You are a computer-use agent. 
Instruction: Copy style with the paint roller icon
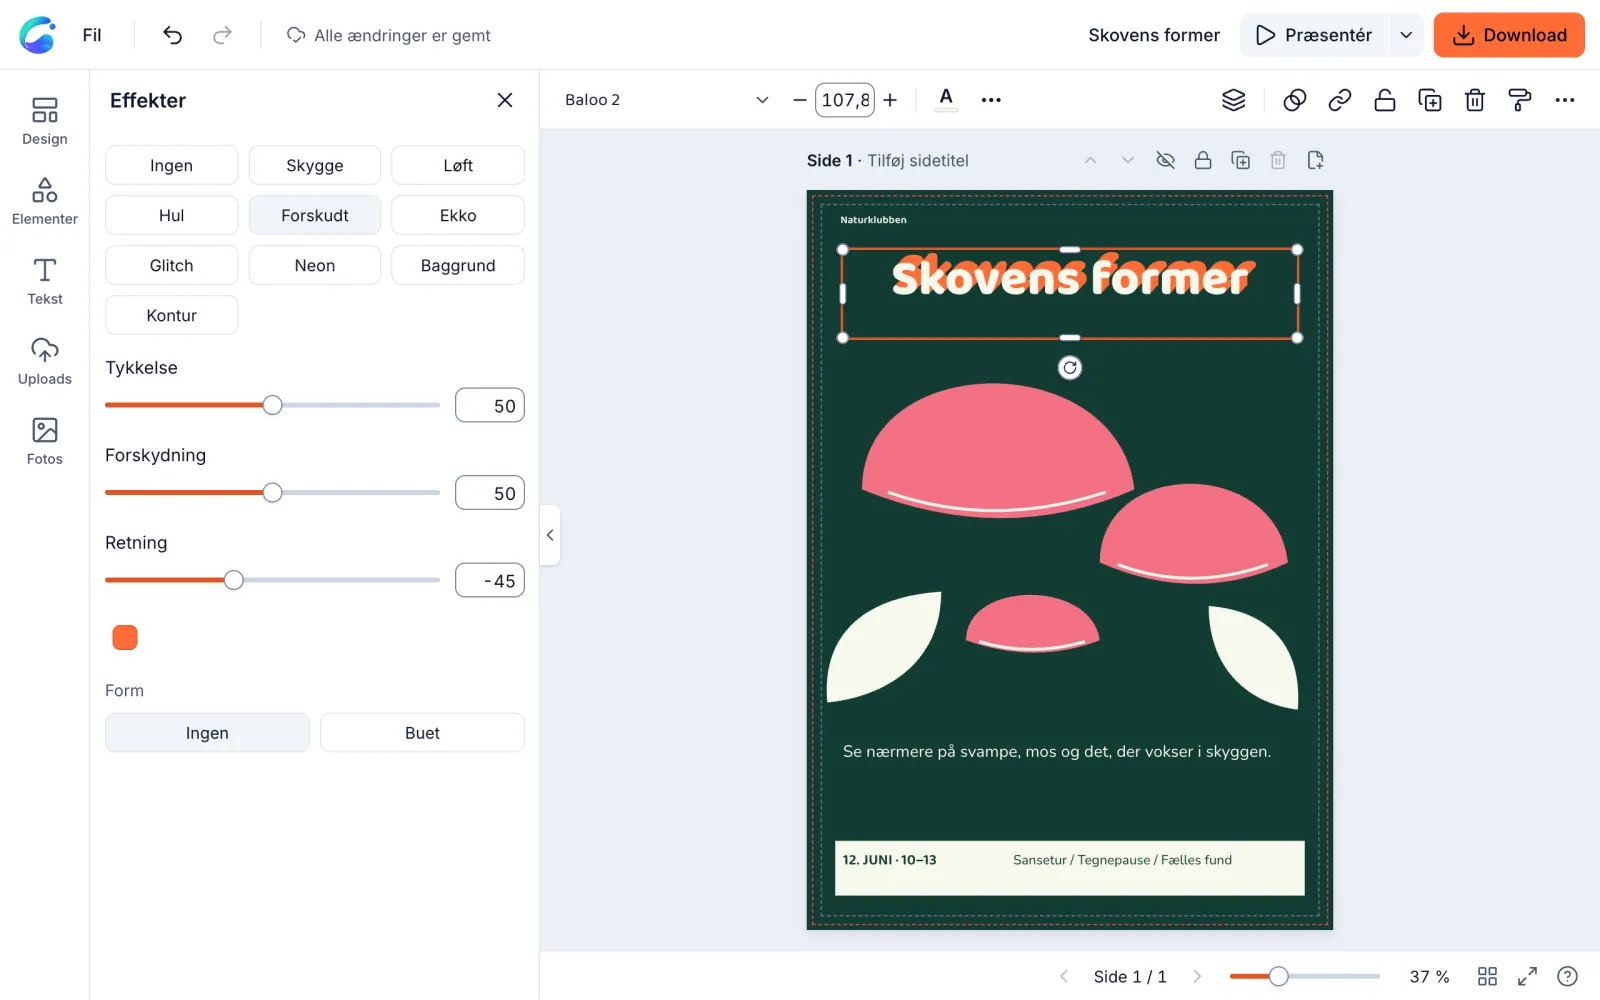coord(1520,100)
